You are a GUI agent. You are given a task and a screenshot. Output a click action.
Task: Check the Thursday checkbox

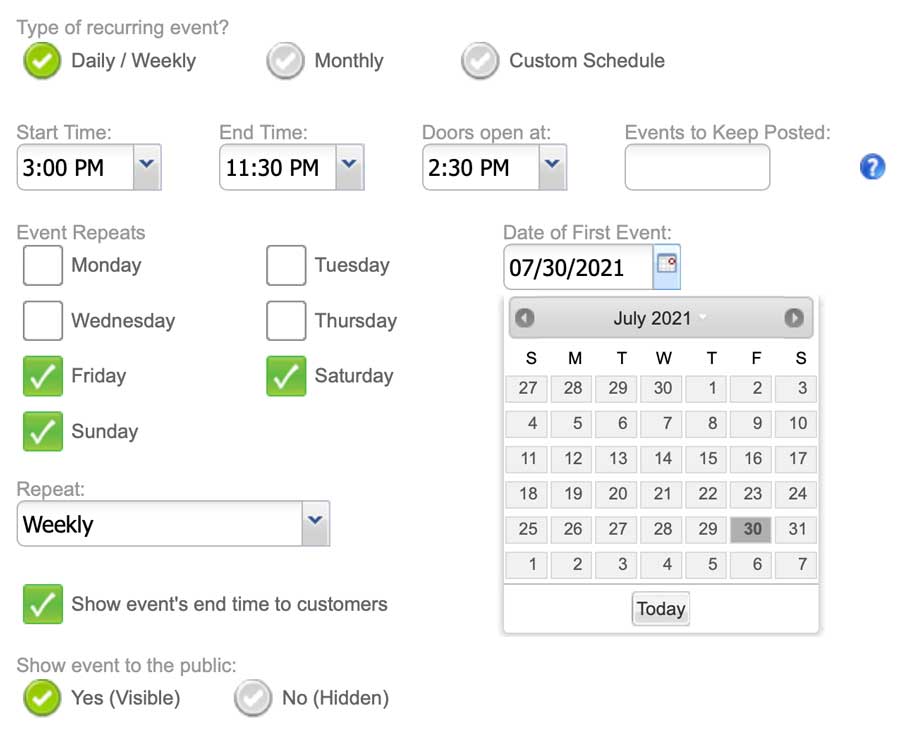point(286,320)
